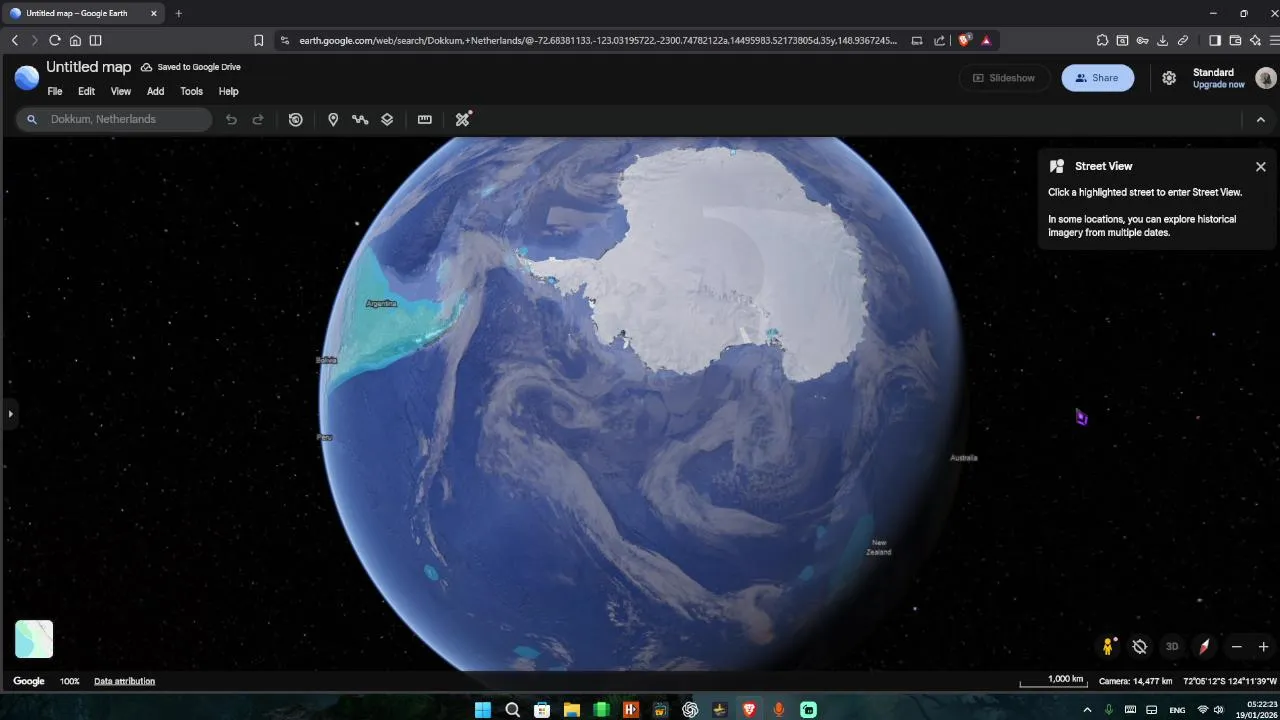Select the Draw path or polygon tool
Viewport: 1280px width, 720px height.
pos(360,119)
